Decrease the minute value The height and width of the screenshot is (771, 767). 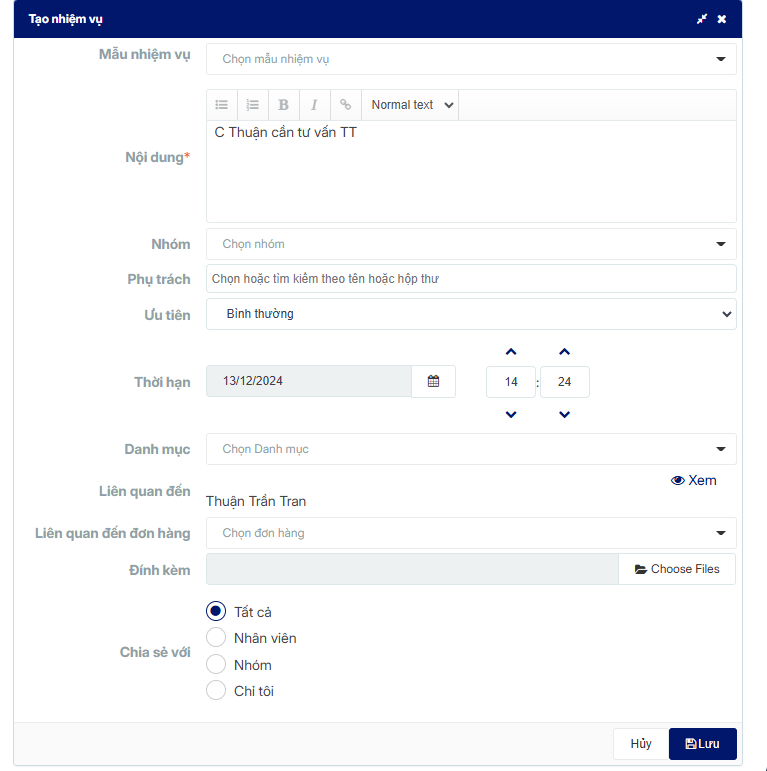coord(564,415)
